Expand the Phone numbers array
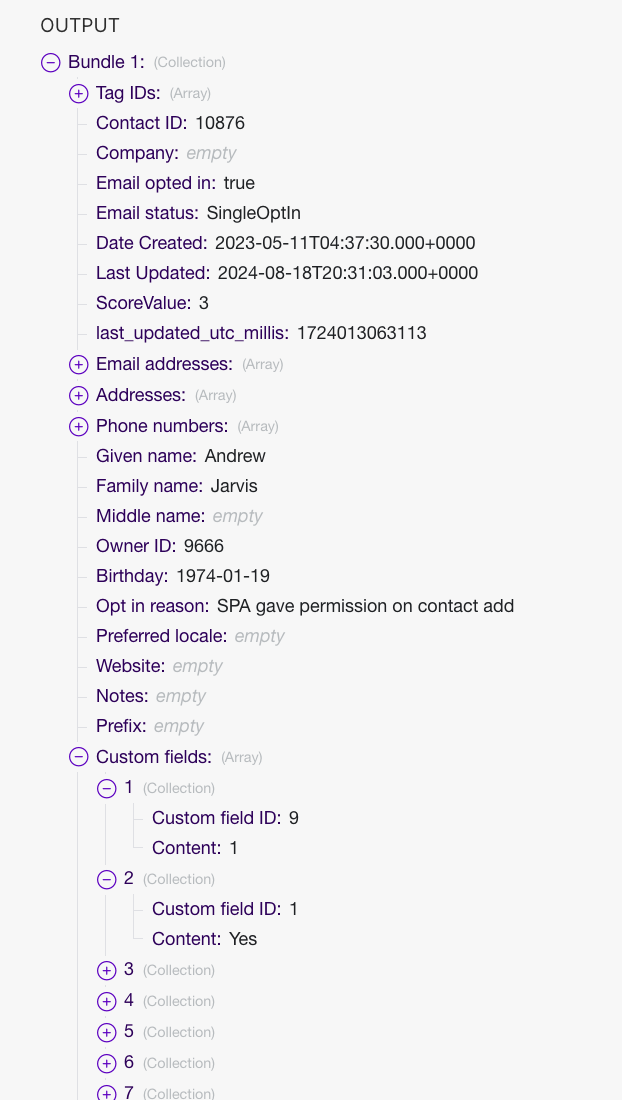Image resolution: width=622 pixels, height=1100 pixels. click(x=78, y=426)
